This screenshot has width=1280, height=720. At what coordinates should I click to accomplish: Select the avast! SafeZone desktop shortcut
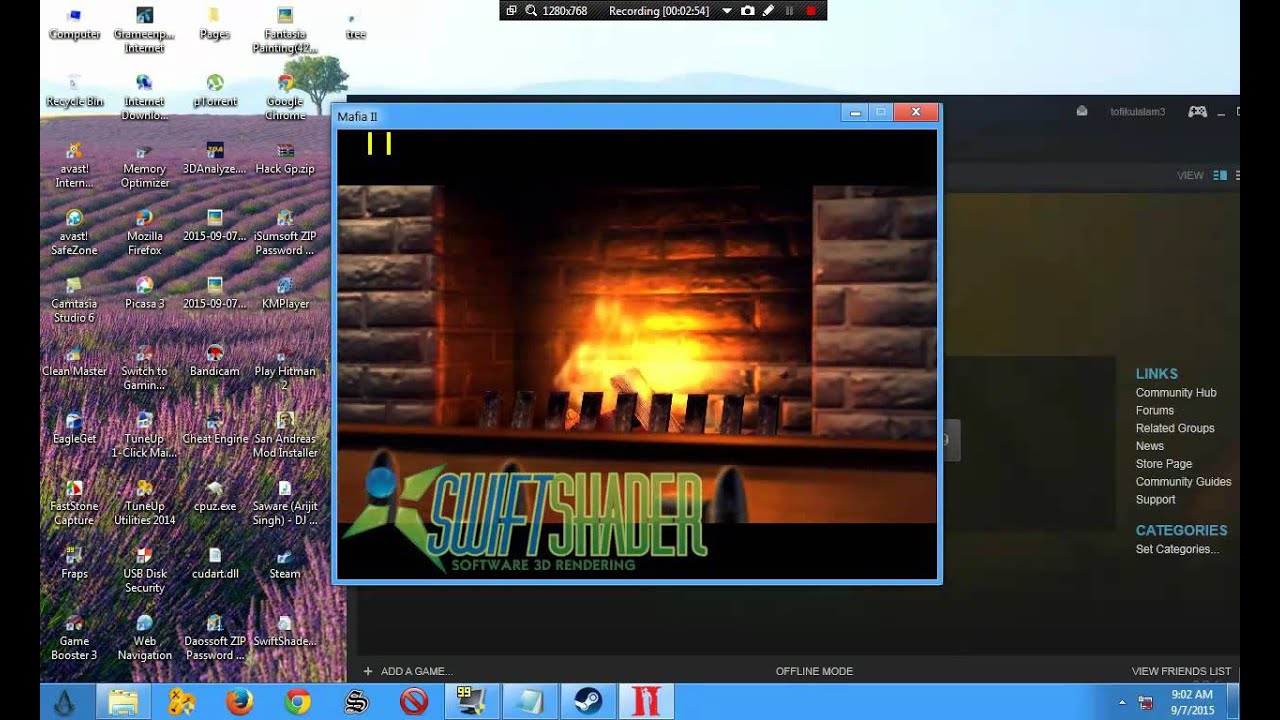[x=74, y=233]
